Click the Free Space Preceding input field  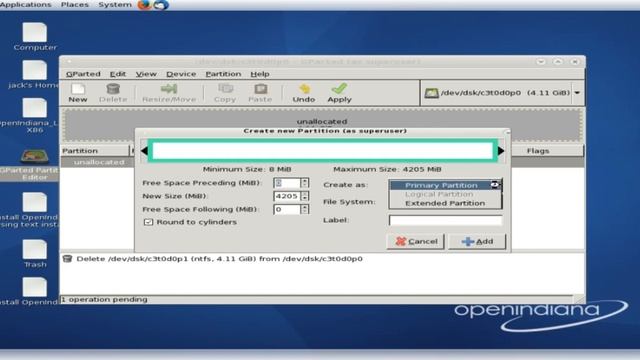click(287, 183)
